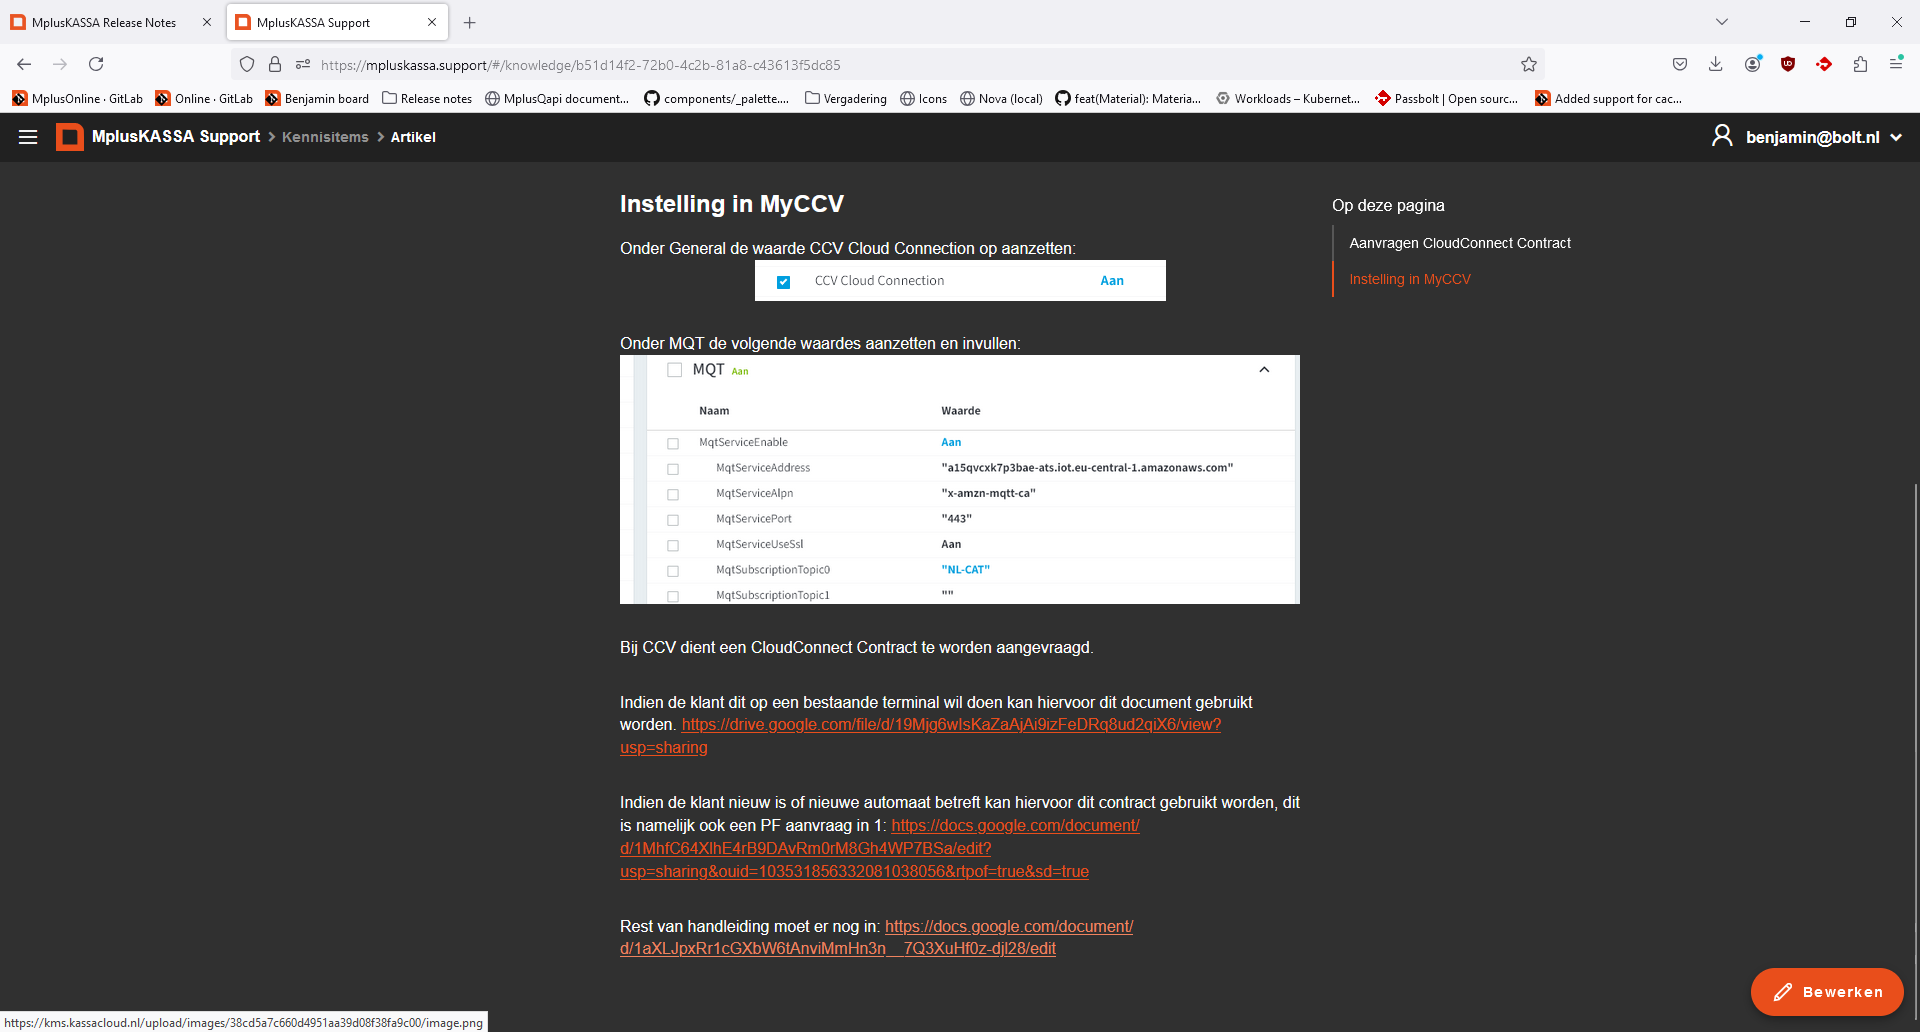Collapse the MQT section chevron
1920x1032 pixels.
[x=1264, y=369]
